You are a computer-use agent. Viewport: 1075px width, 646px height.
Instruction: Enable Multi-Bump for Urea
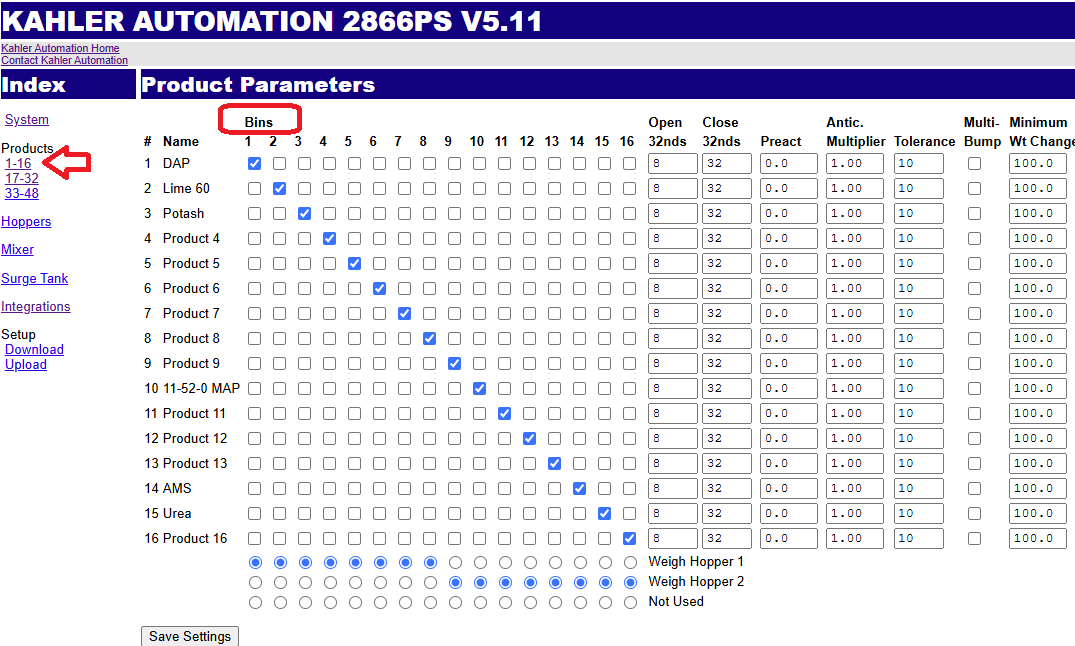tap(974, 514)
